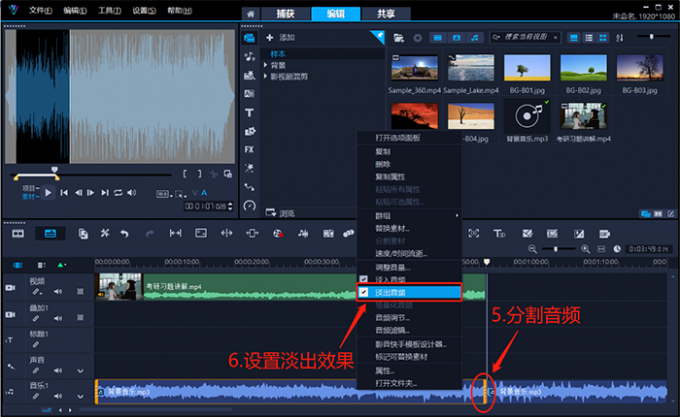Click the 添加 add folder button
The width and height of the screenshot is (680, 417).
[x=280, y=38]
